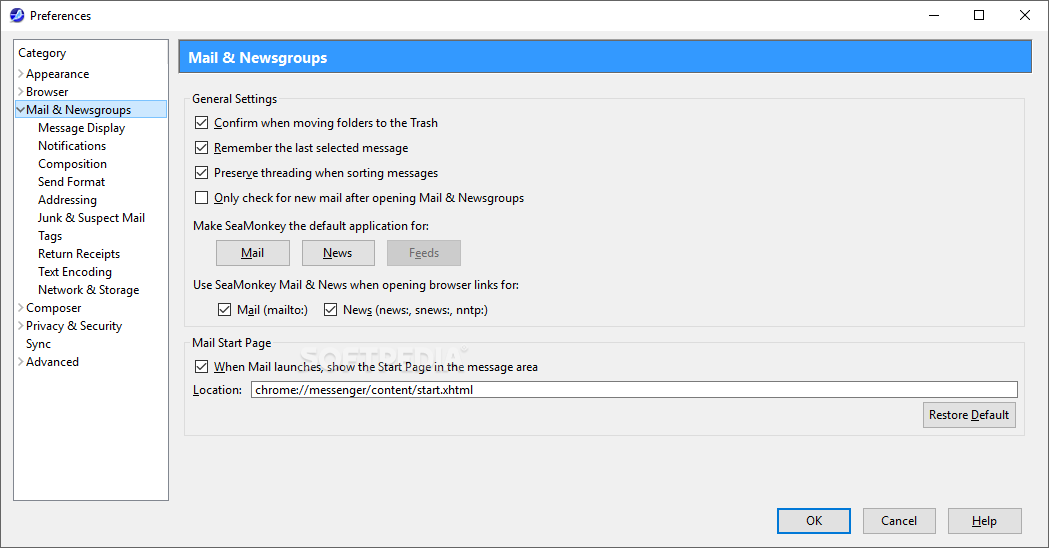This screenshot has width=1049, height=548.
Task: Expand the Browser category arrow
Action: coord(21,92)
